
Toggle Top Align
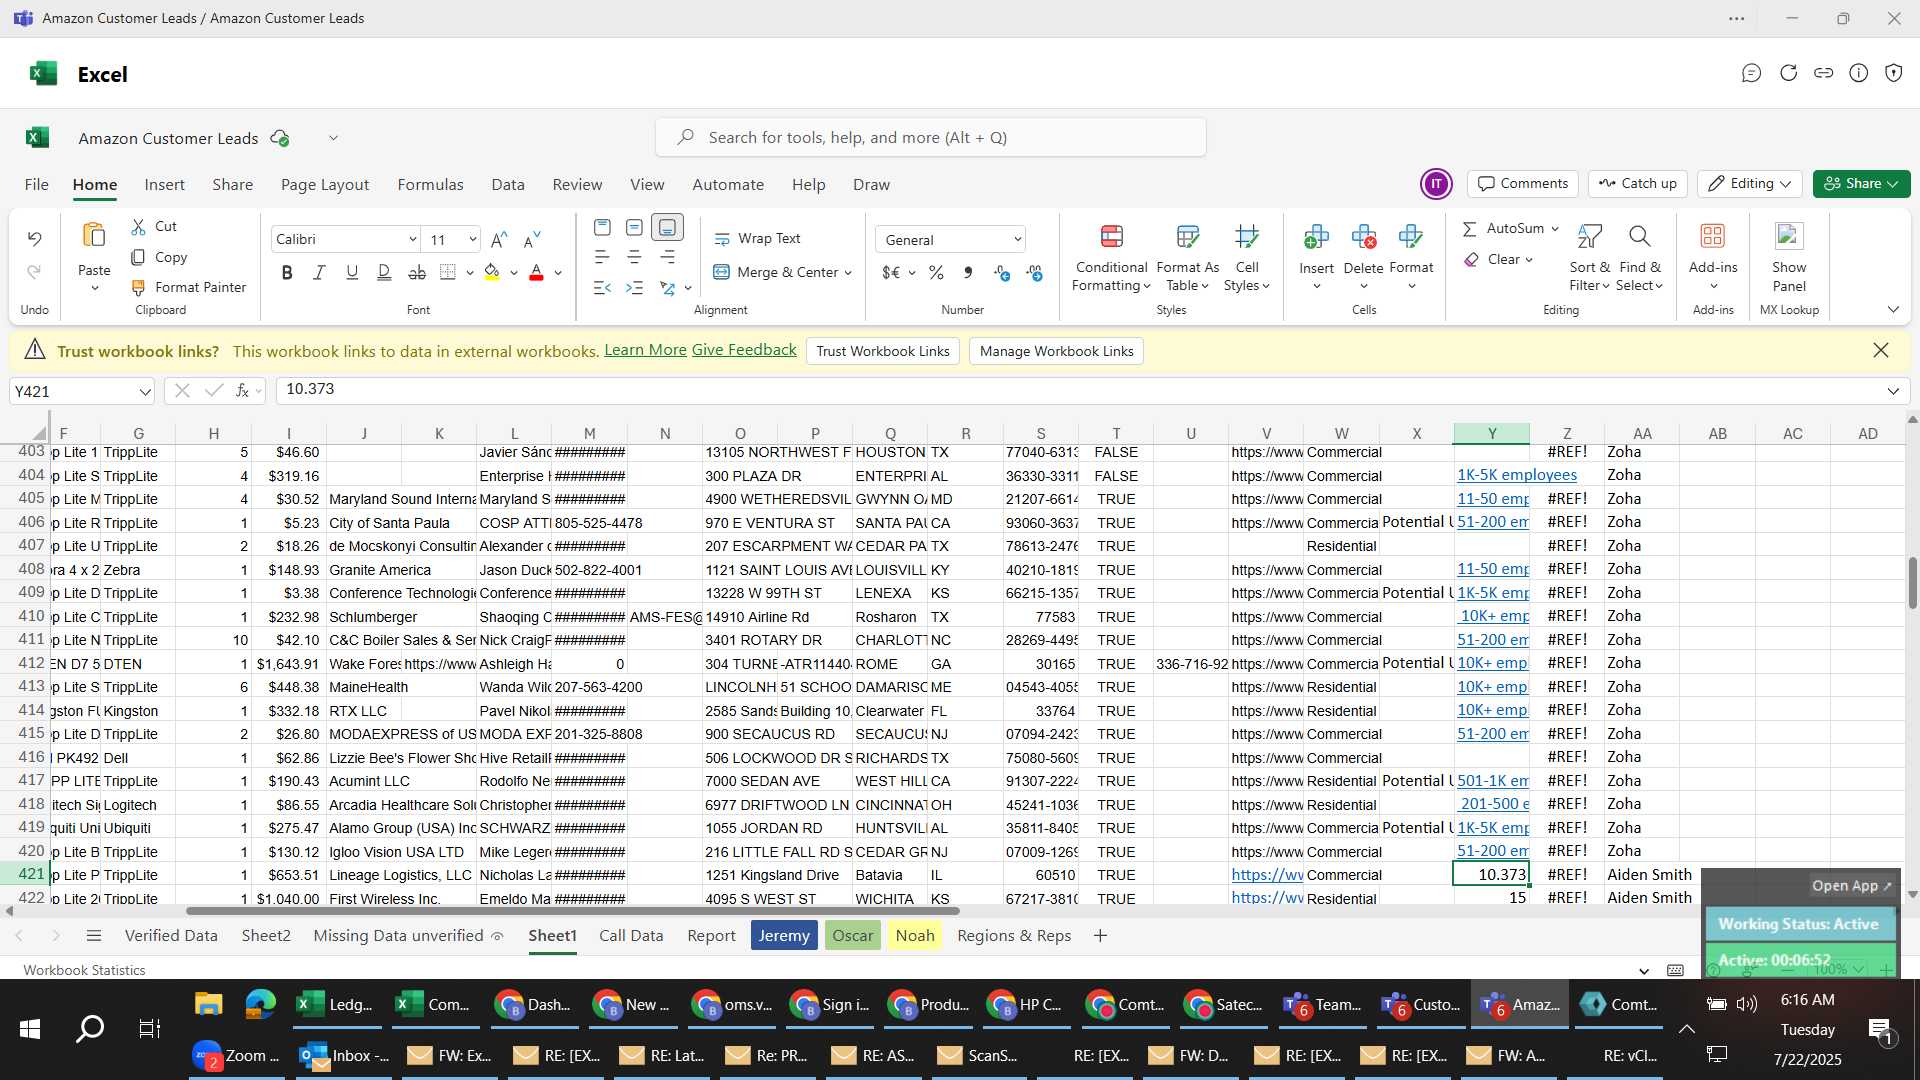coord(601,227)
